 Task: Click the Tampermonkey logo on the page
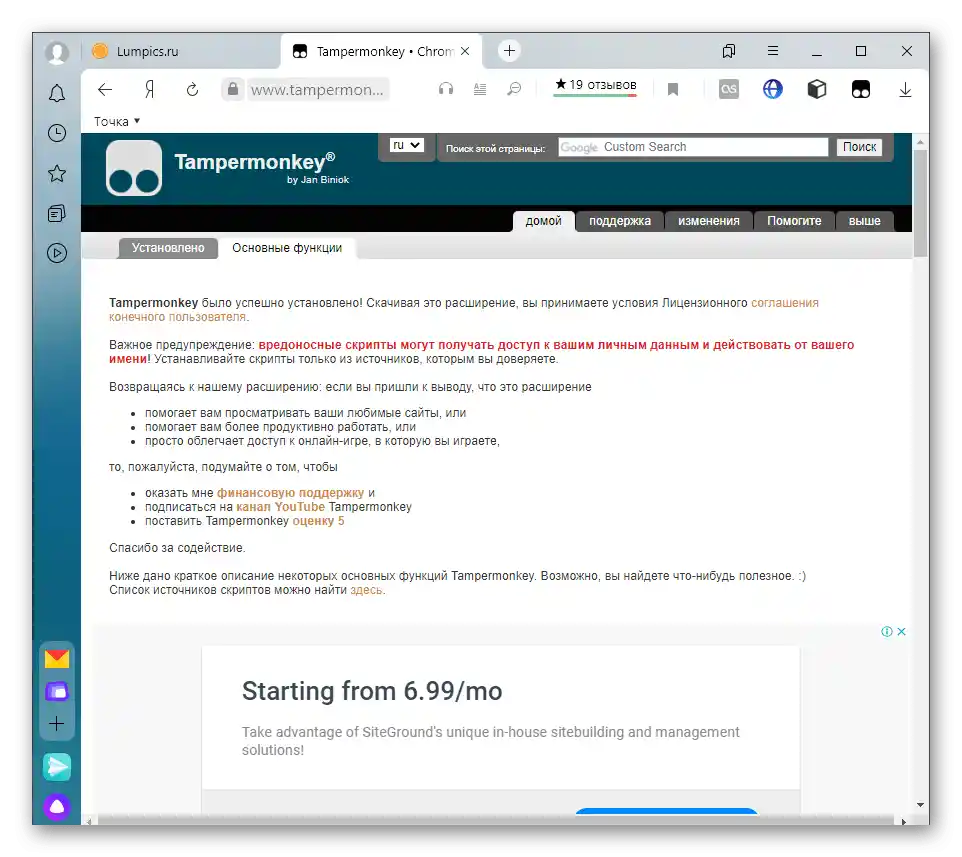(134, 168)
